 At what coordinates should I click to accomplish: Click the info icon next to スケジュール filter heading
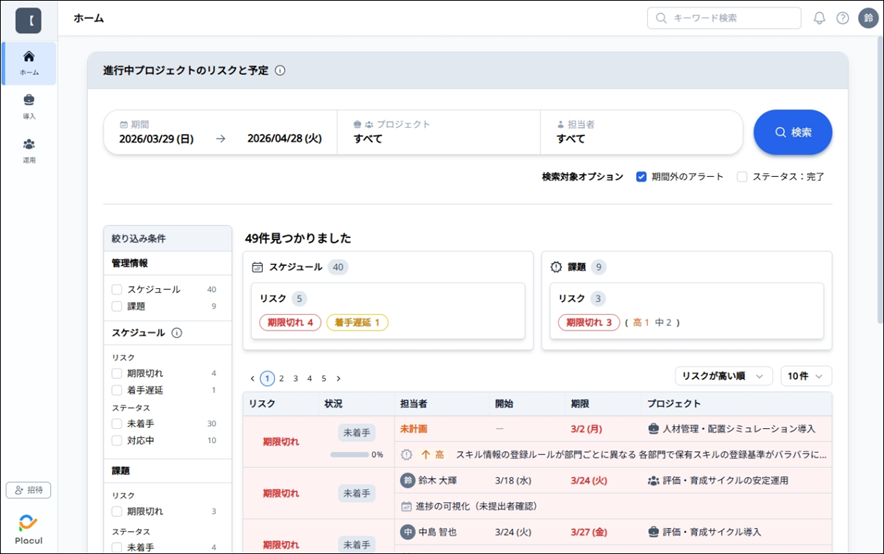(x=177, y=333)
